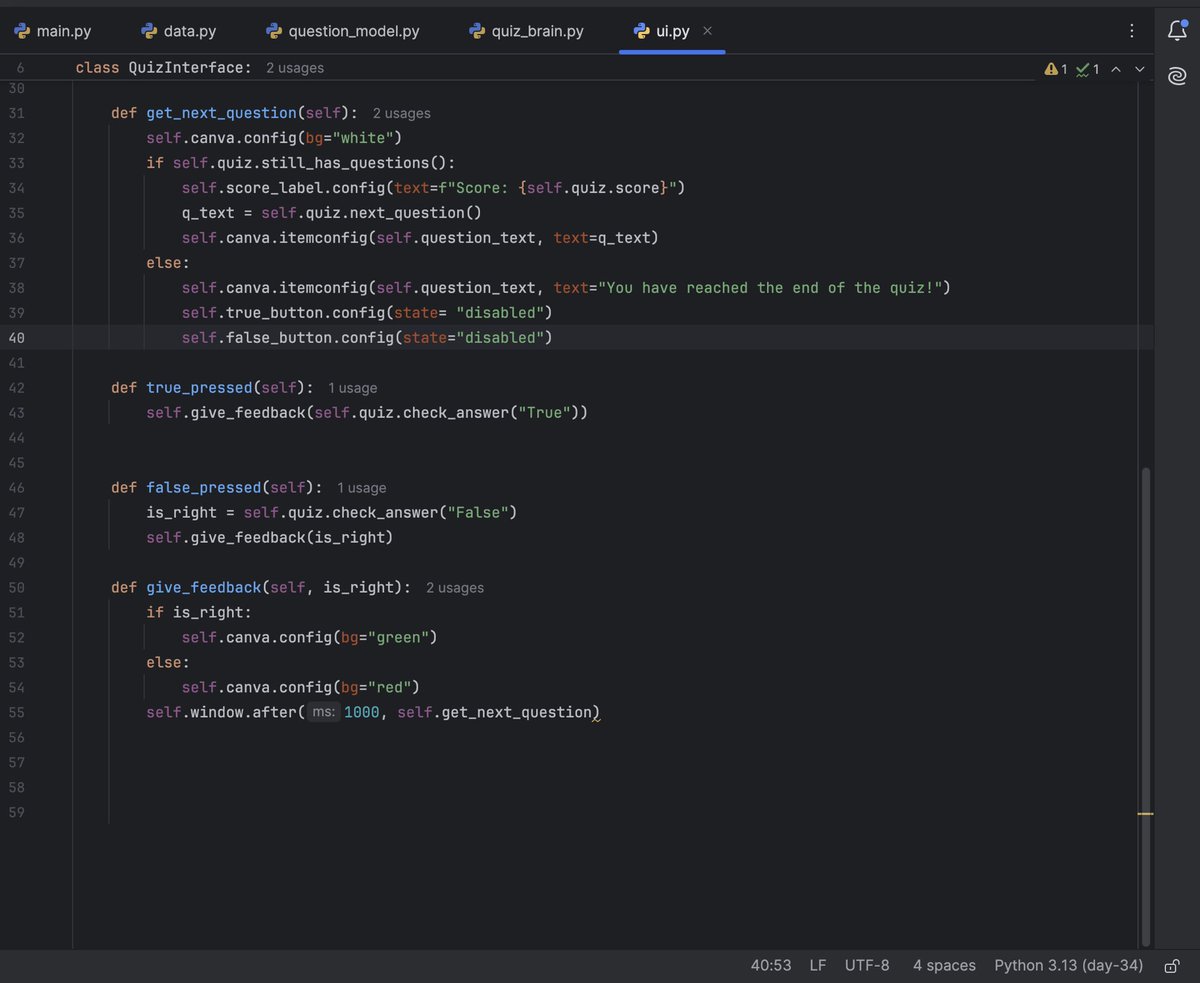1200x983 pixels.
Task: Click false_button on line 40
Action: 279,338
